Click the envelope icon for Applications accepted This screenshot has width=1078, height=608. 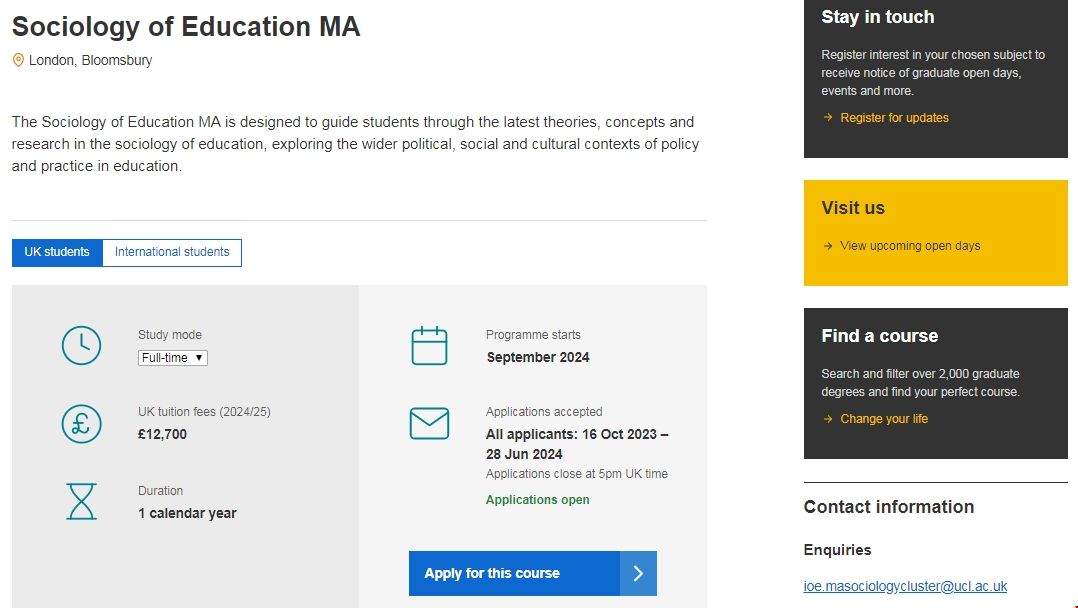point(429,423)
